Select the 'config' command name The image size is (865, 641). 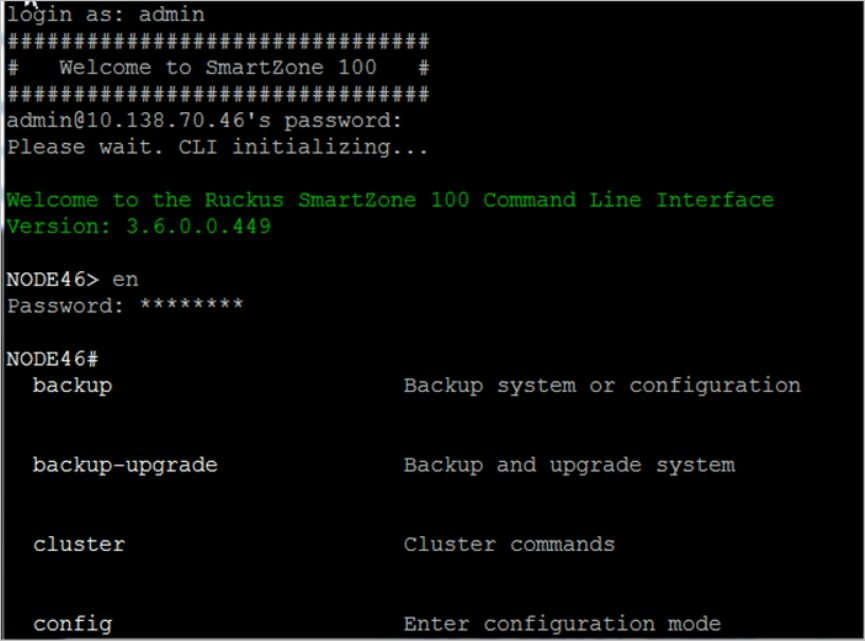(x=72, y=624)
